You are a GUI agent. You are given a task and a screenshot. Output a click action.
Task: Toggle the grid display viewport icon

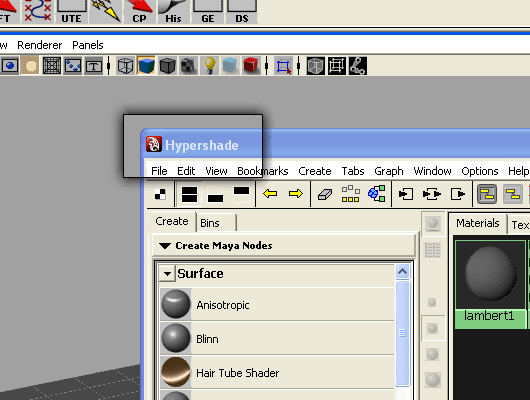[x=52, y=66]
